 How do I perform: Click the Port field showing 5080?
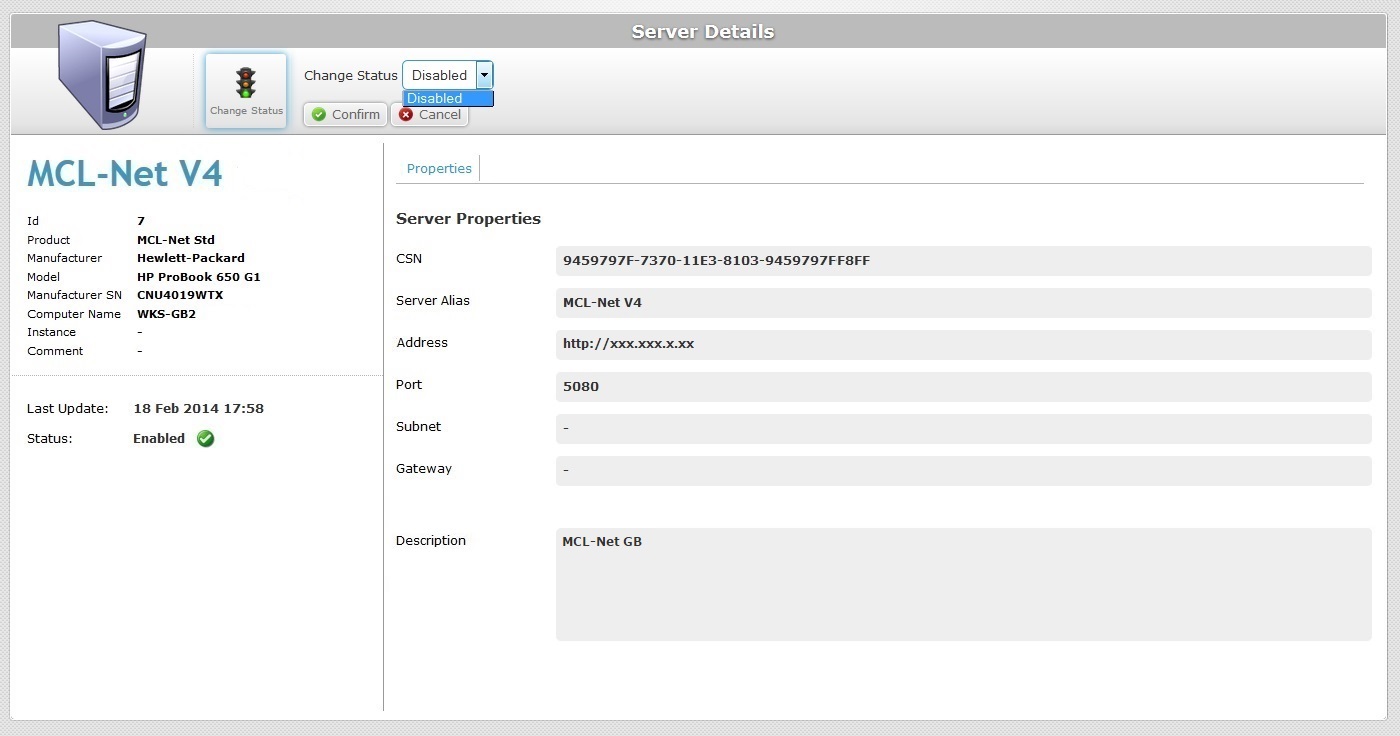click(x=963, y=387)
